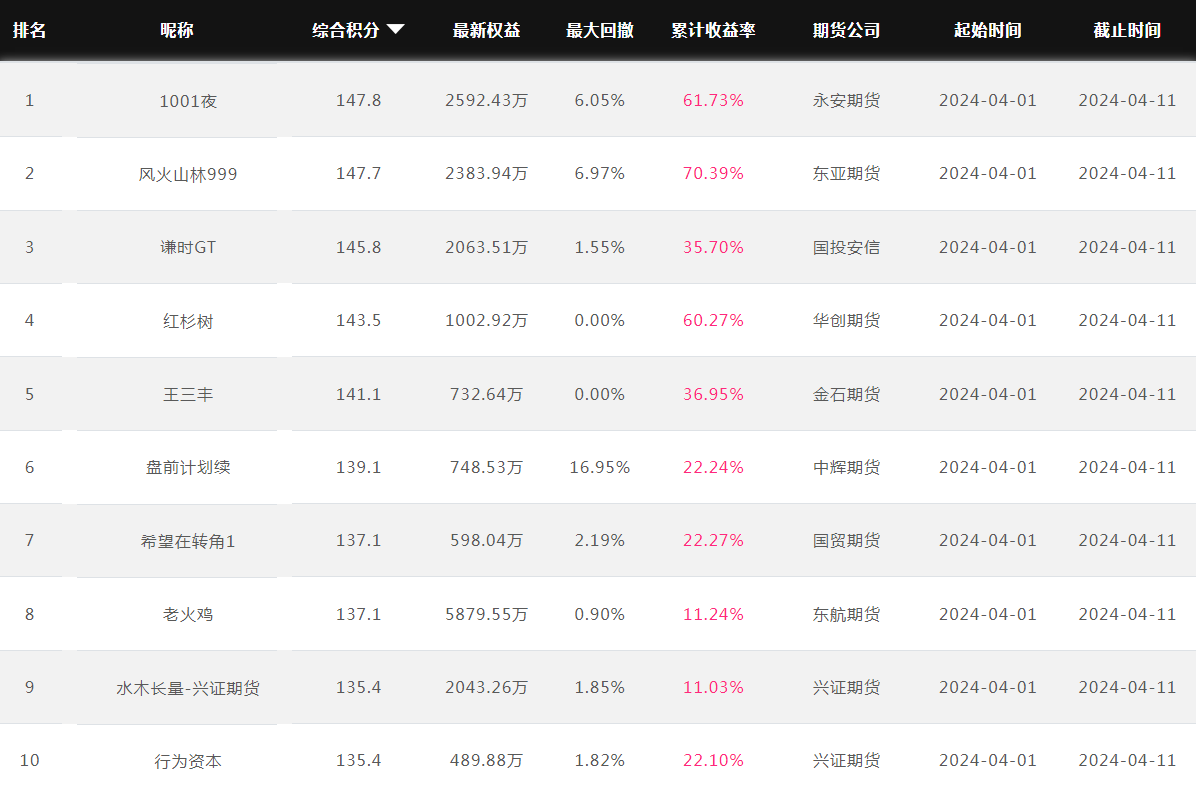Screen dimensions: 1196x794
Task: Click rank number 10
Action: [x=30, y=760]
